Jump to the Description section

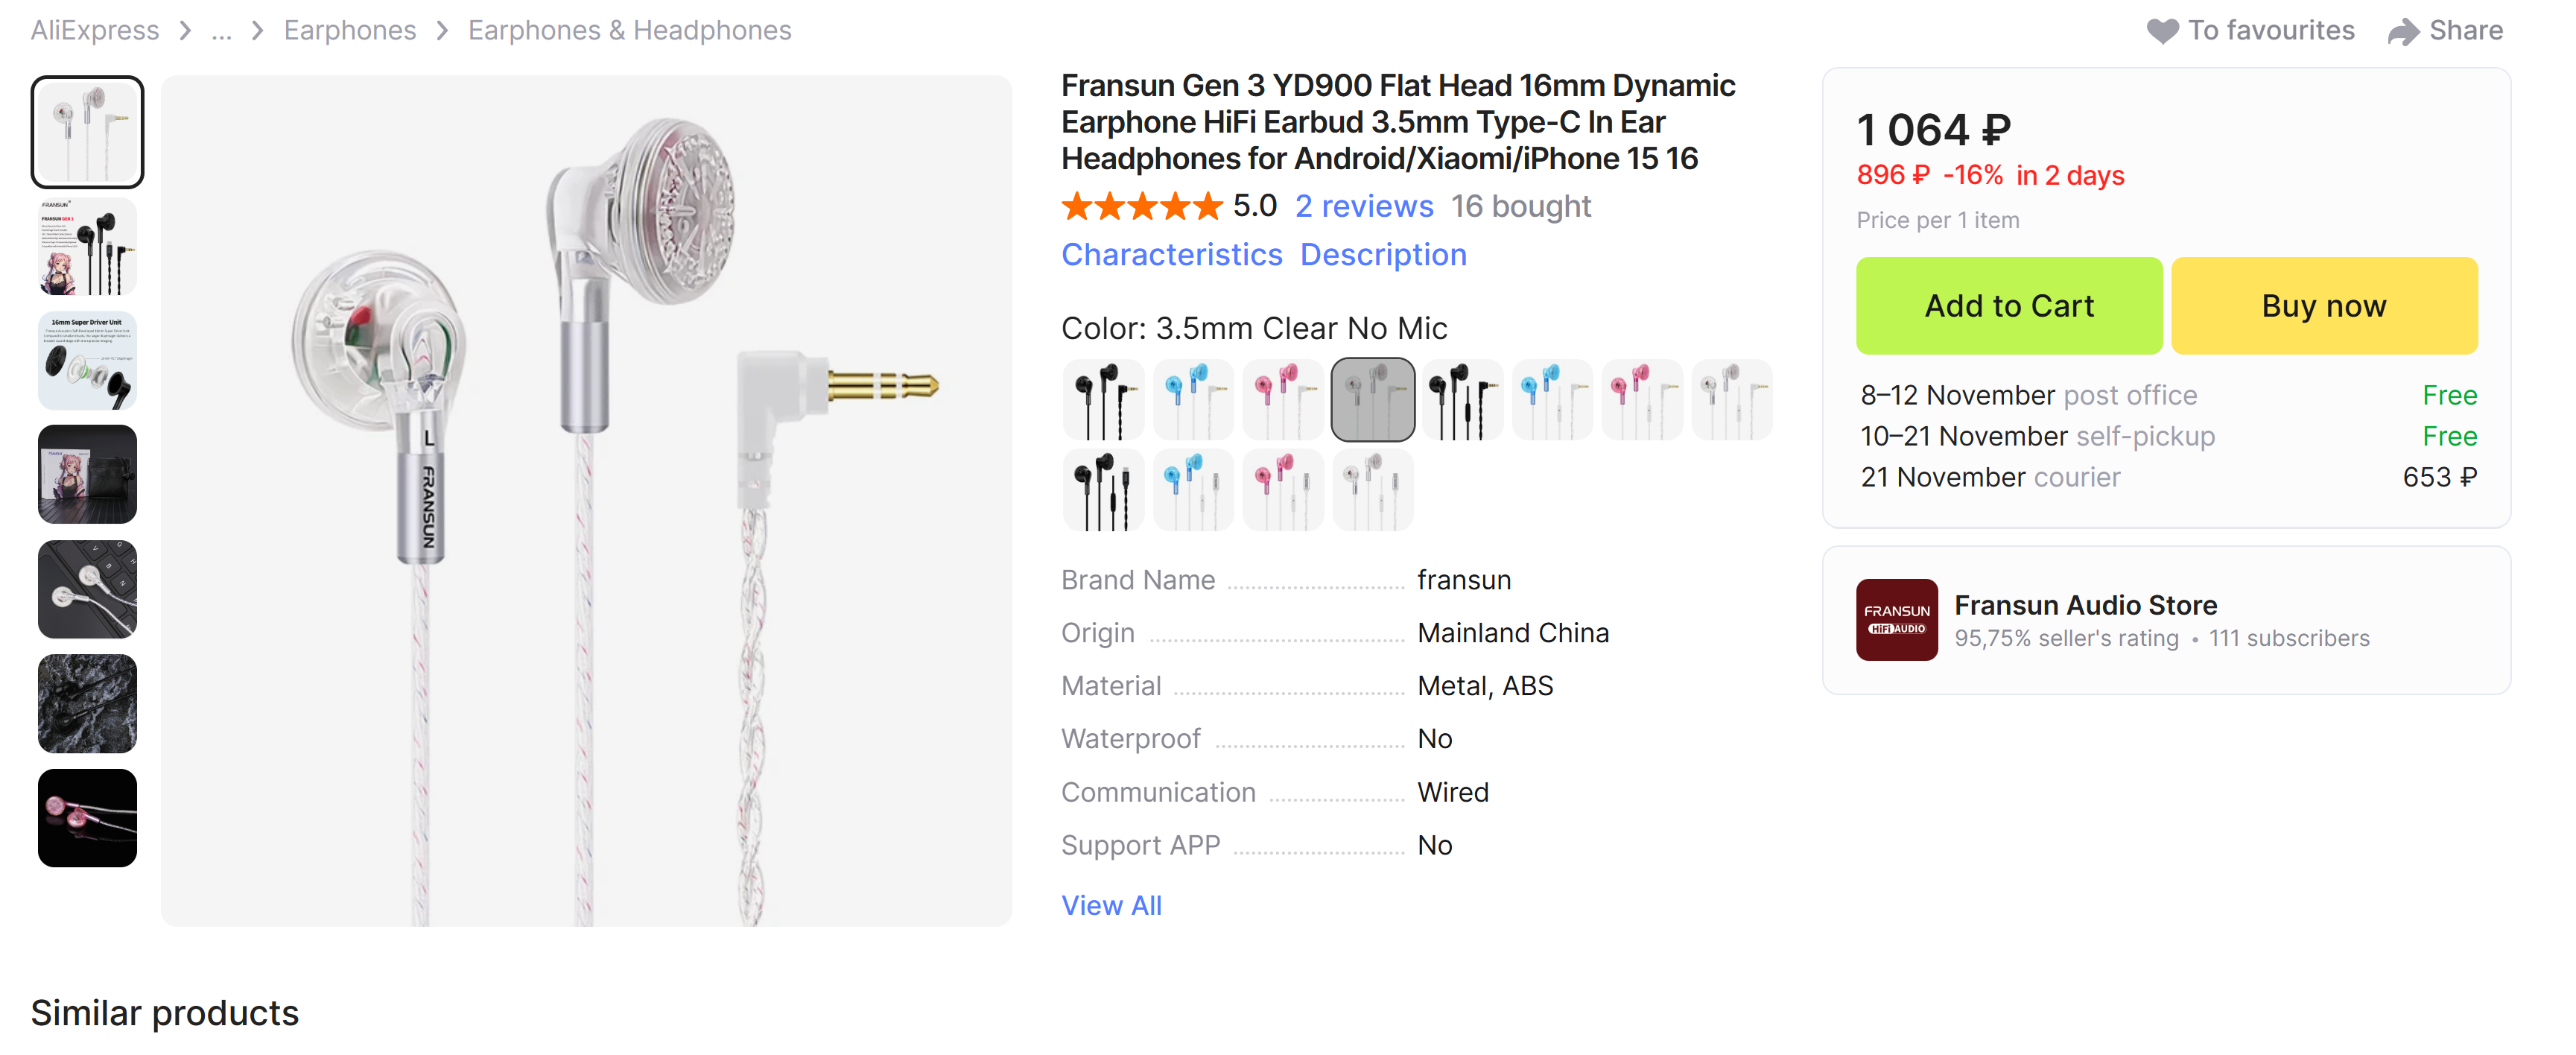point(1383,255)
